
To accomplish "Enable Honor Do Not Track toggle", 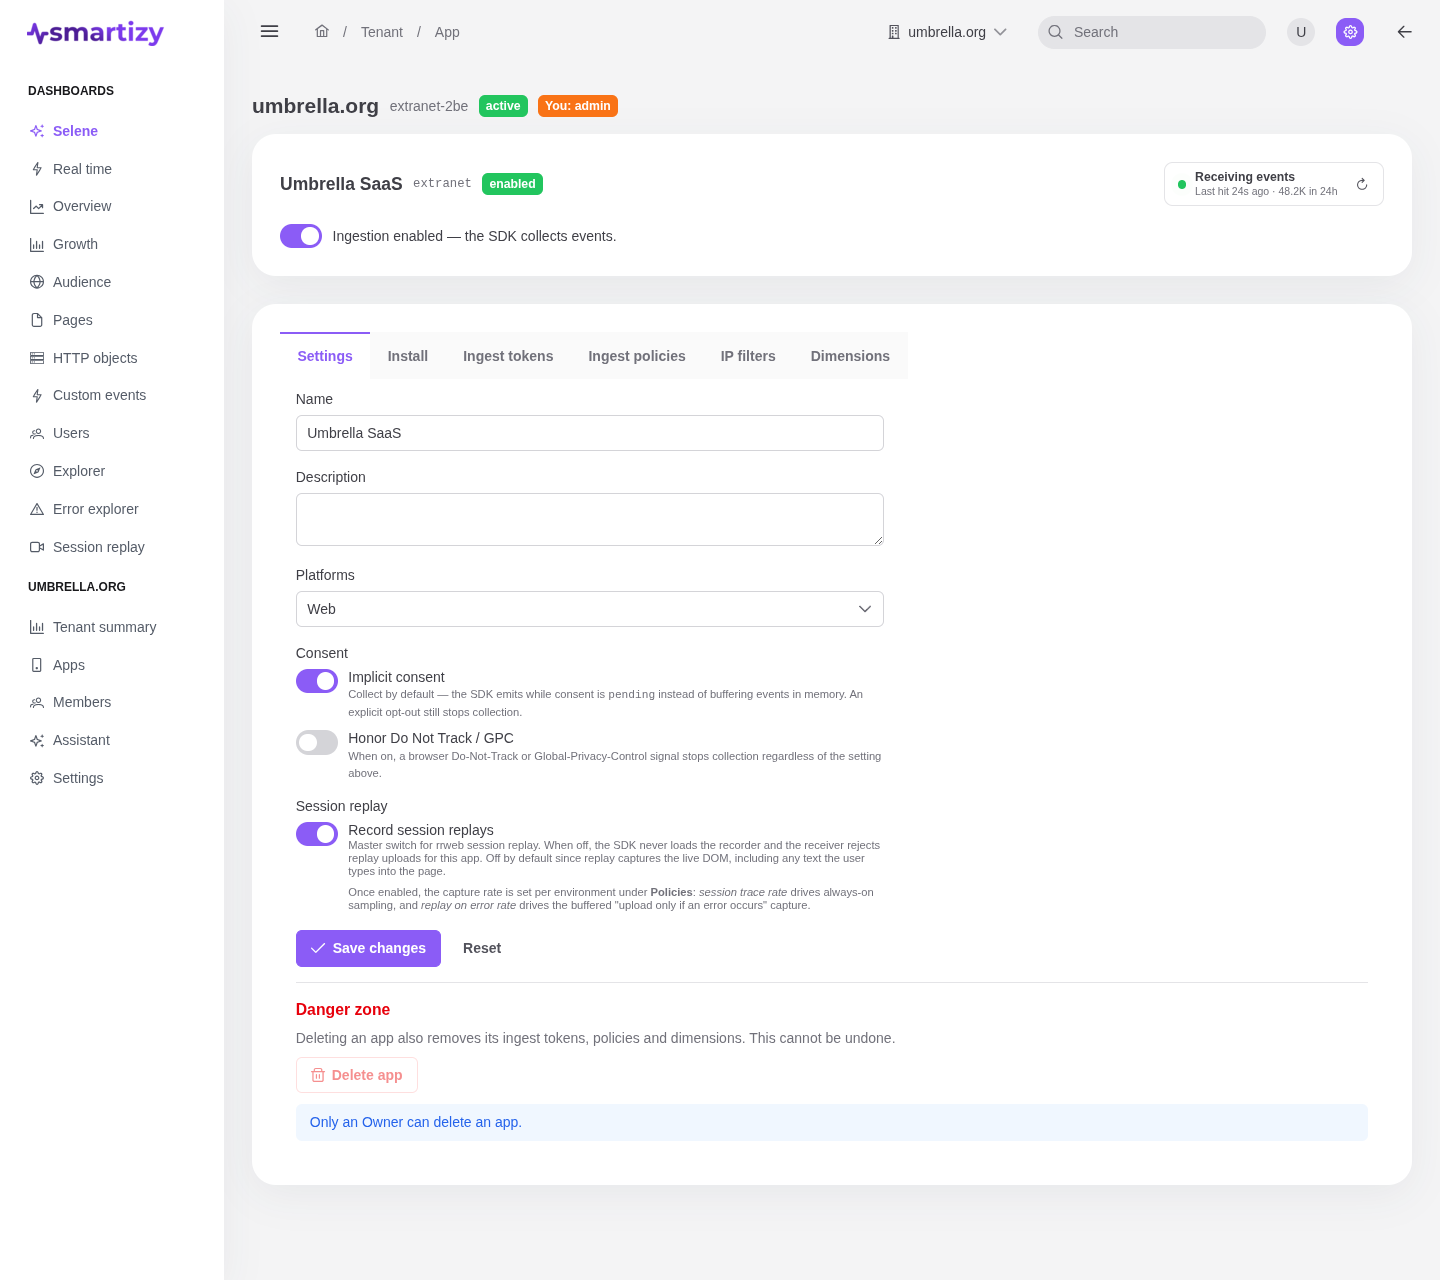I will (x=317, y=742).
